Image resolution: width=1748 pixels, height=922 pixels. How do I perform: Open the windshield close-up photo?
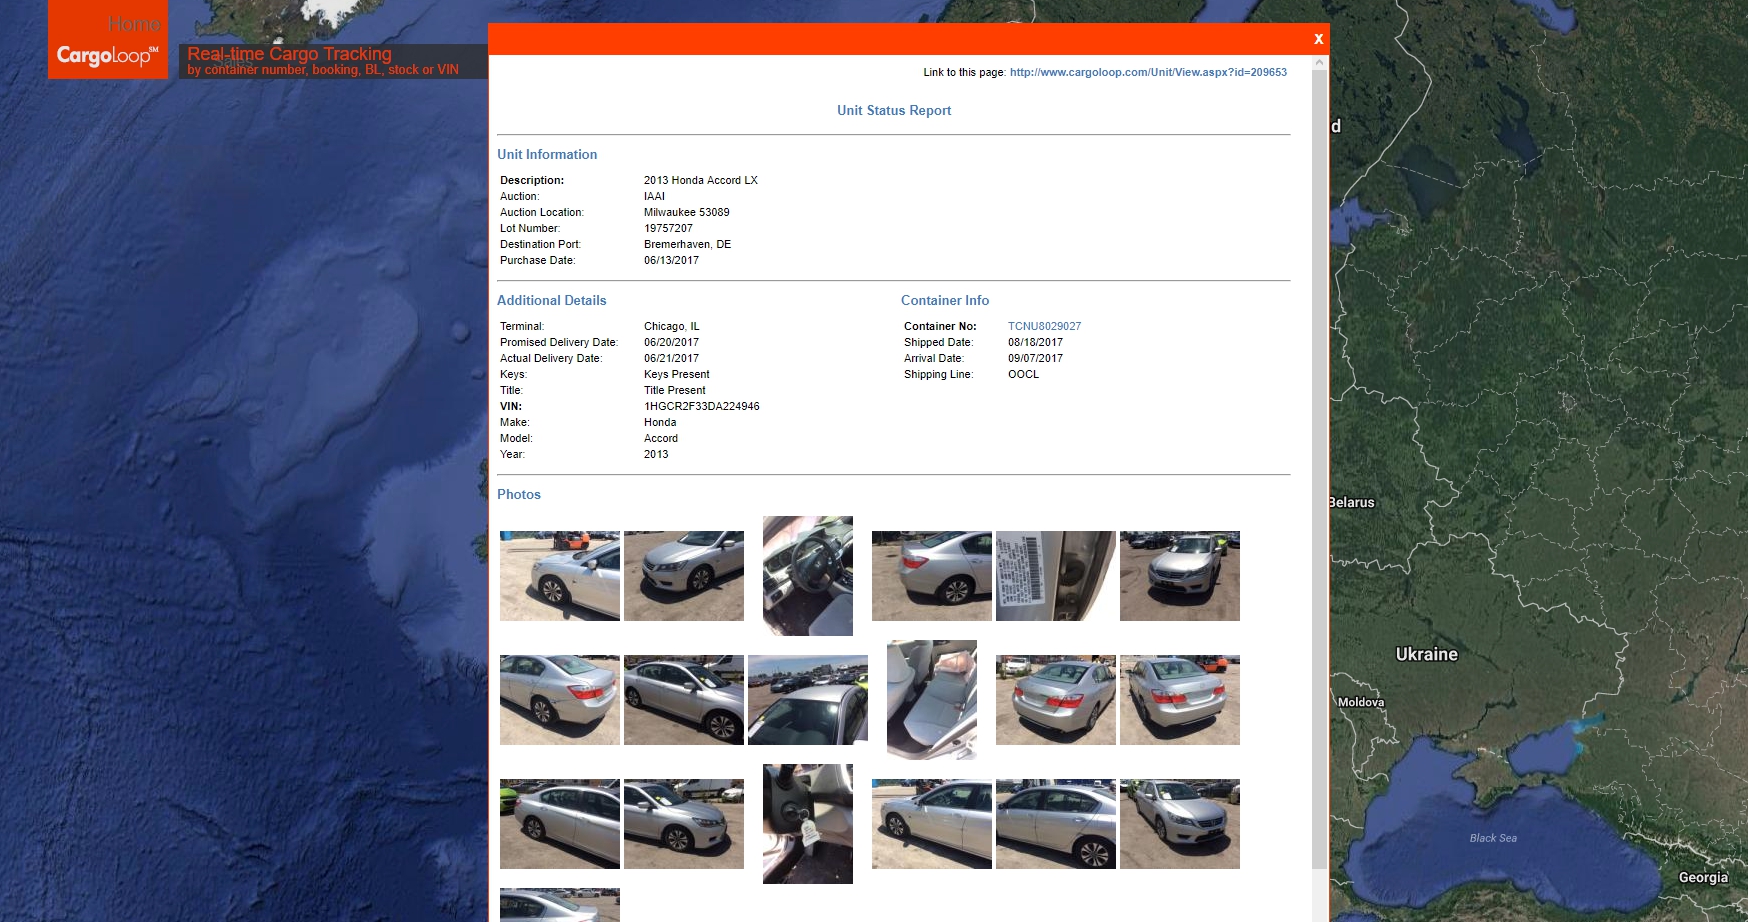coord(808,700)
